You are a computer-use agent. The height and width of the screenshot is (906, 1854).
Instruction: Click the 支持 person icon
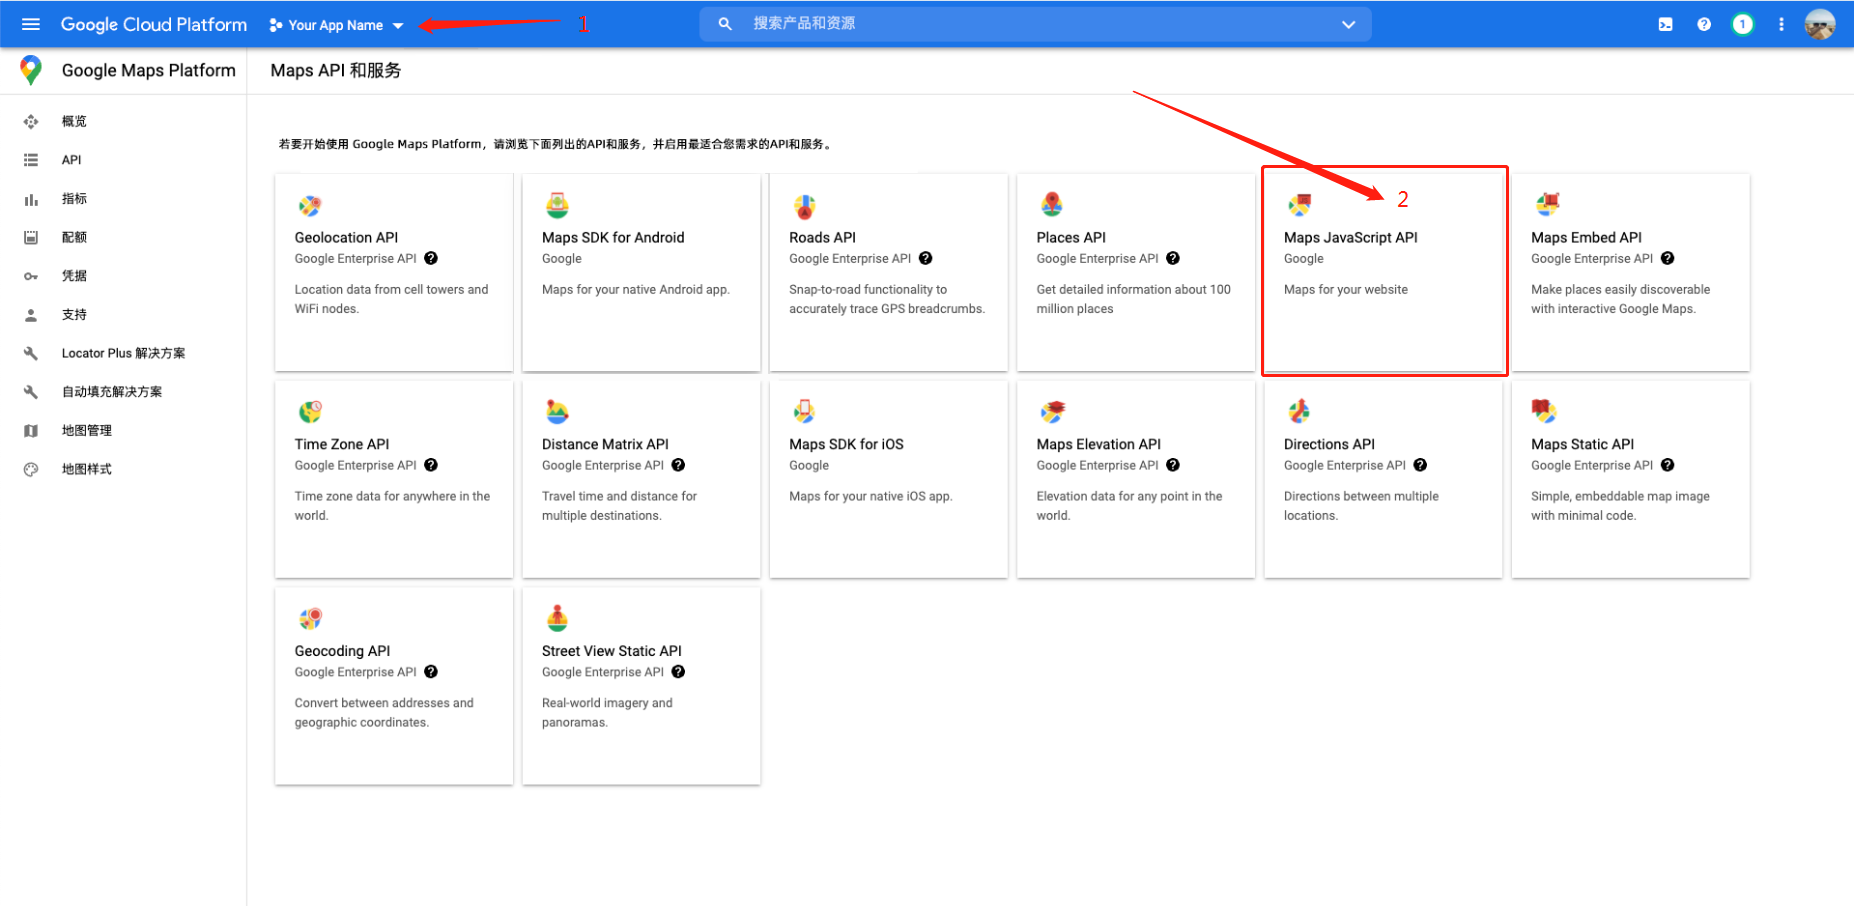[31, 315]
